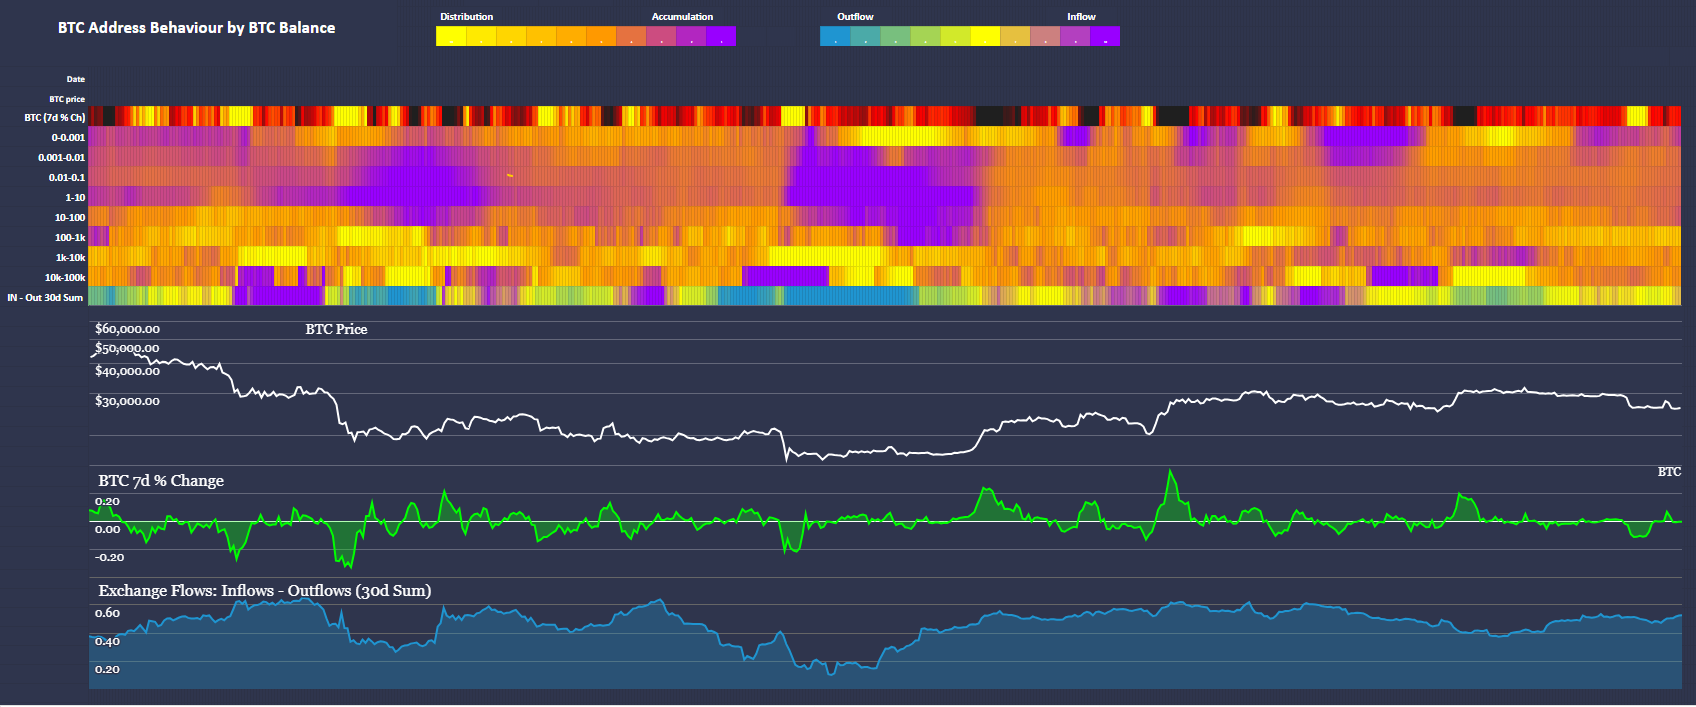Click the leftmost yellow Distribution legend swatch
1696x707 pixels.
coord(451,36)
